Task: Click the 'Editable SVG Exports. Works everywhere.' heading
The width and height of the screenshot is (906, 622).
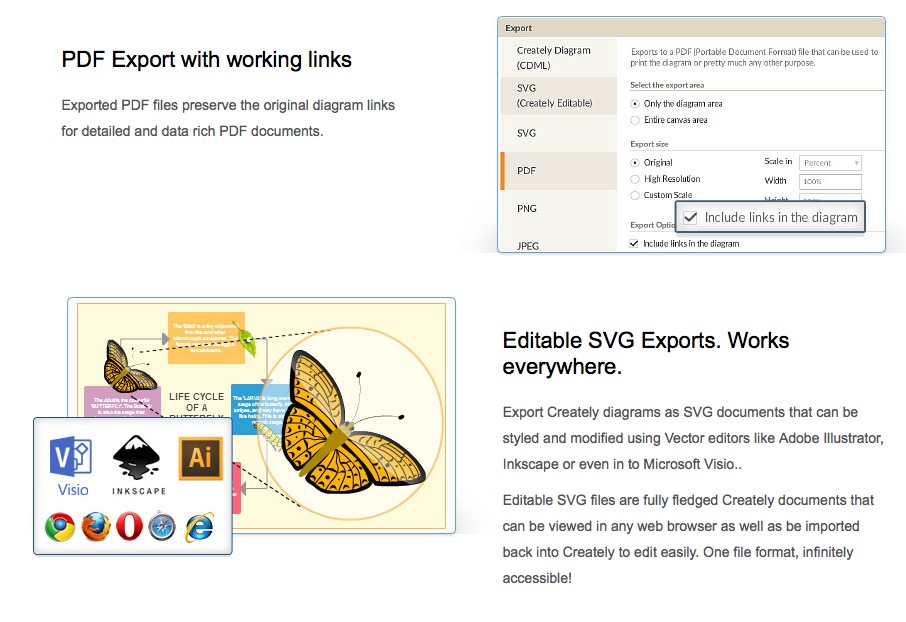Action: (645, 353)
